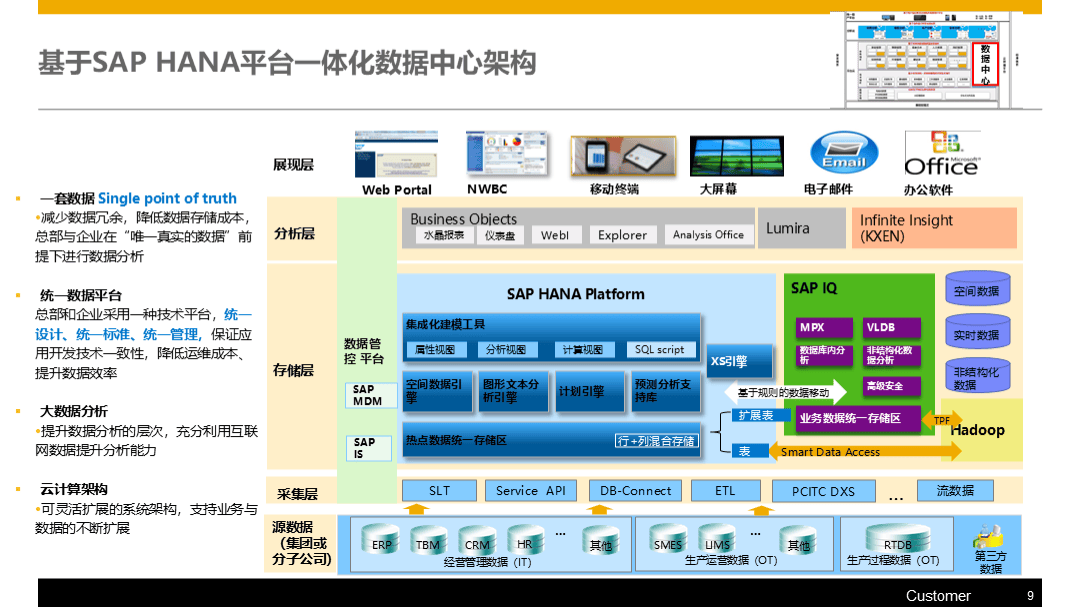Click the Explorer box
This screenshot has height=607, width=1080.
pos(623,235)
